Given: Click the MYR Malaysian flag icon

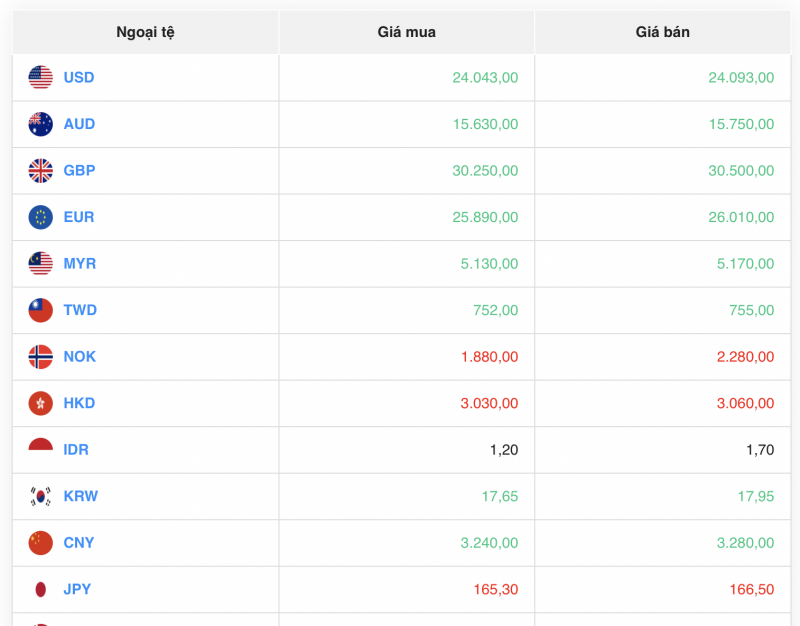Looking at the screenshot, I should pos(40,264).
